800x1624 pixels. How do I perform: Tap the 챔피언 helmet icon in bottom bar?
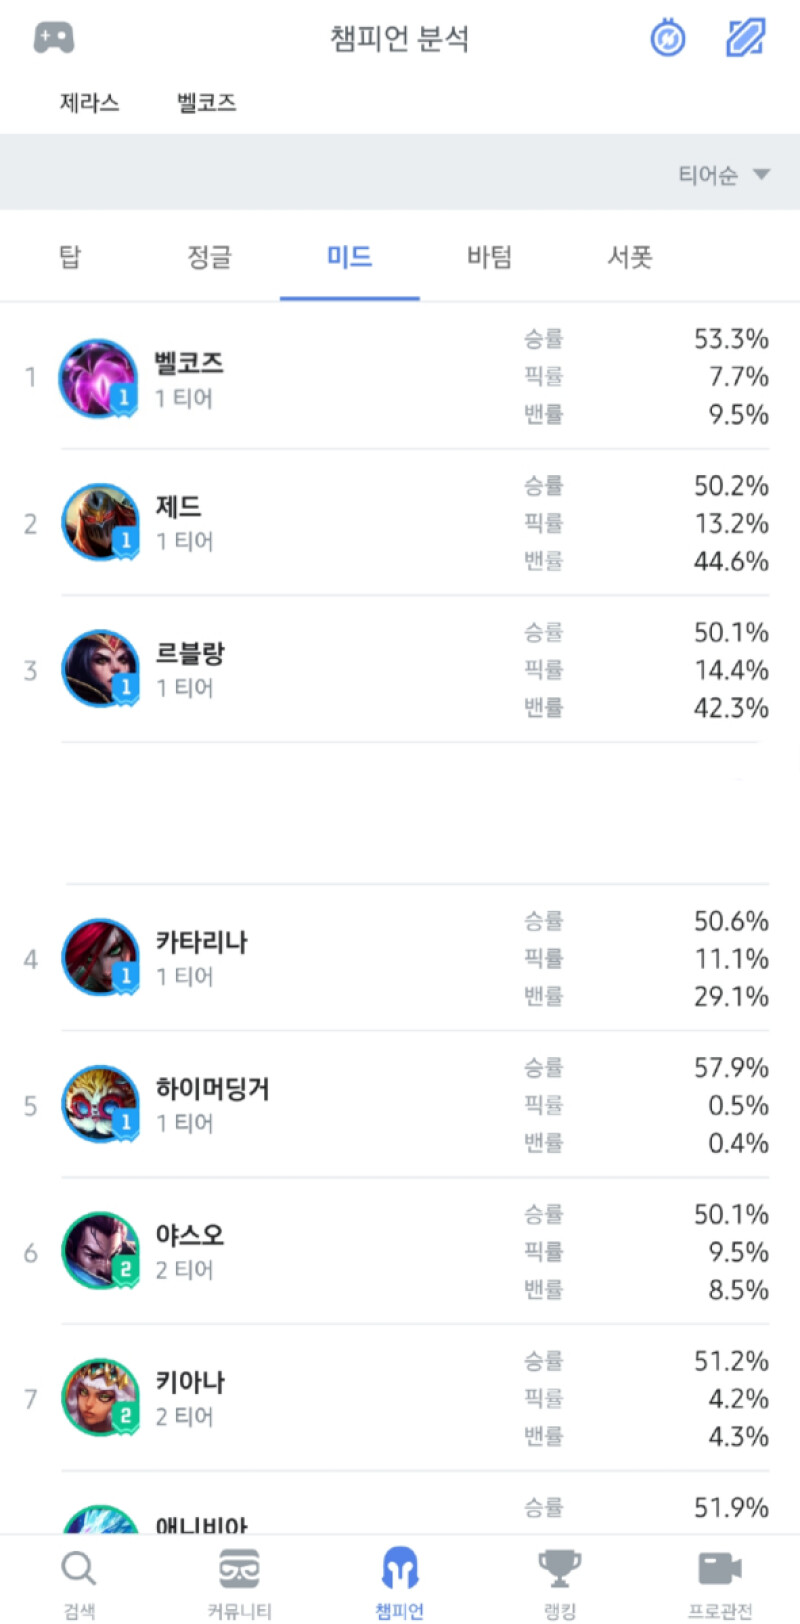click(400, 1570)
